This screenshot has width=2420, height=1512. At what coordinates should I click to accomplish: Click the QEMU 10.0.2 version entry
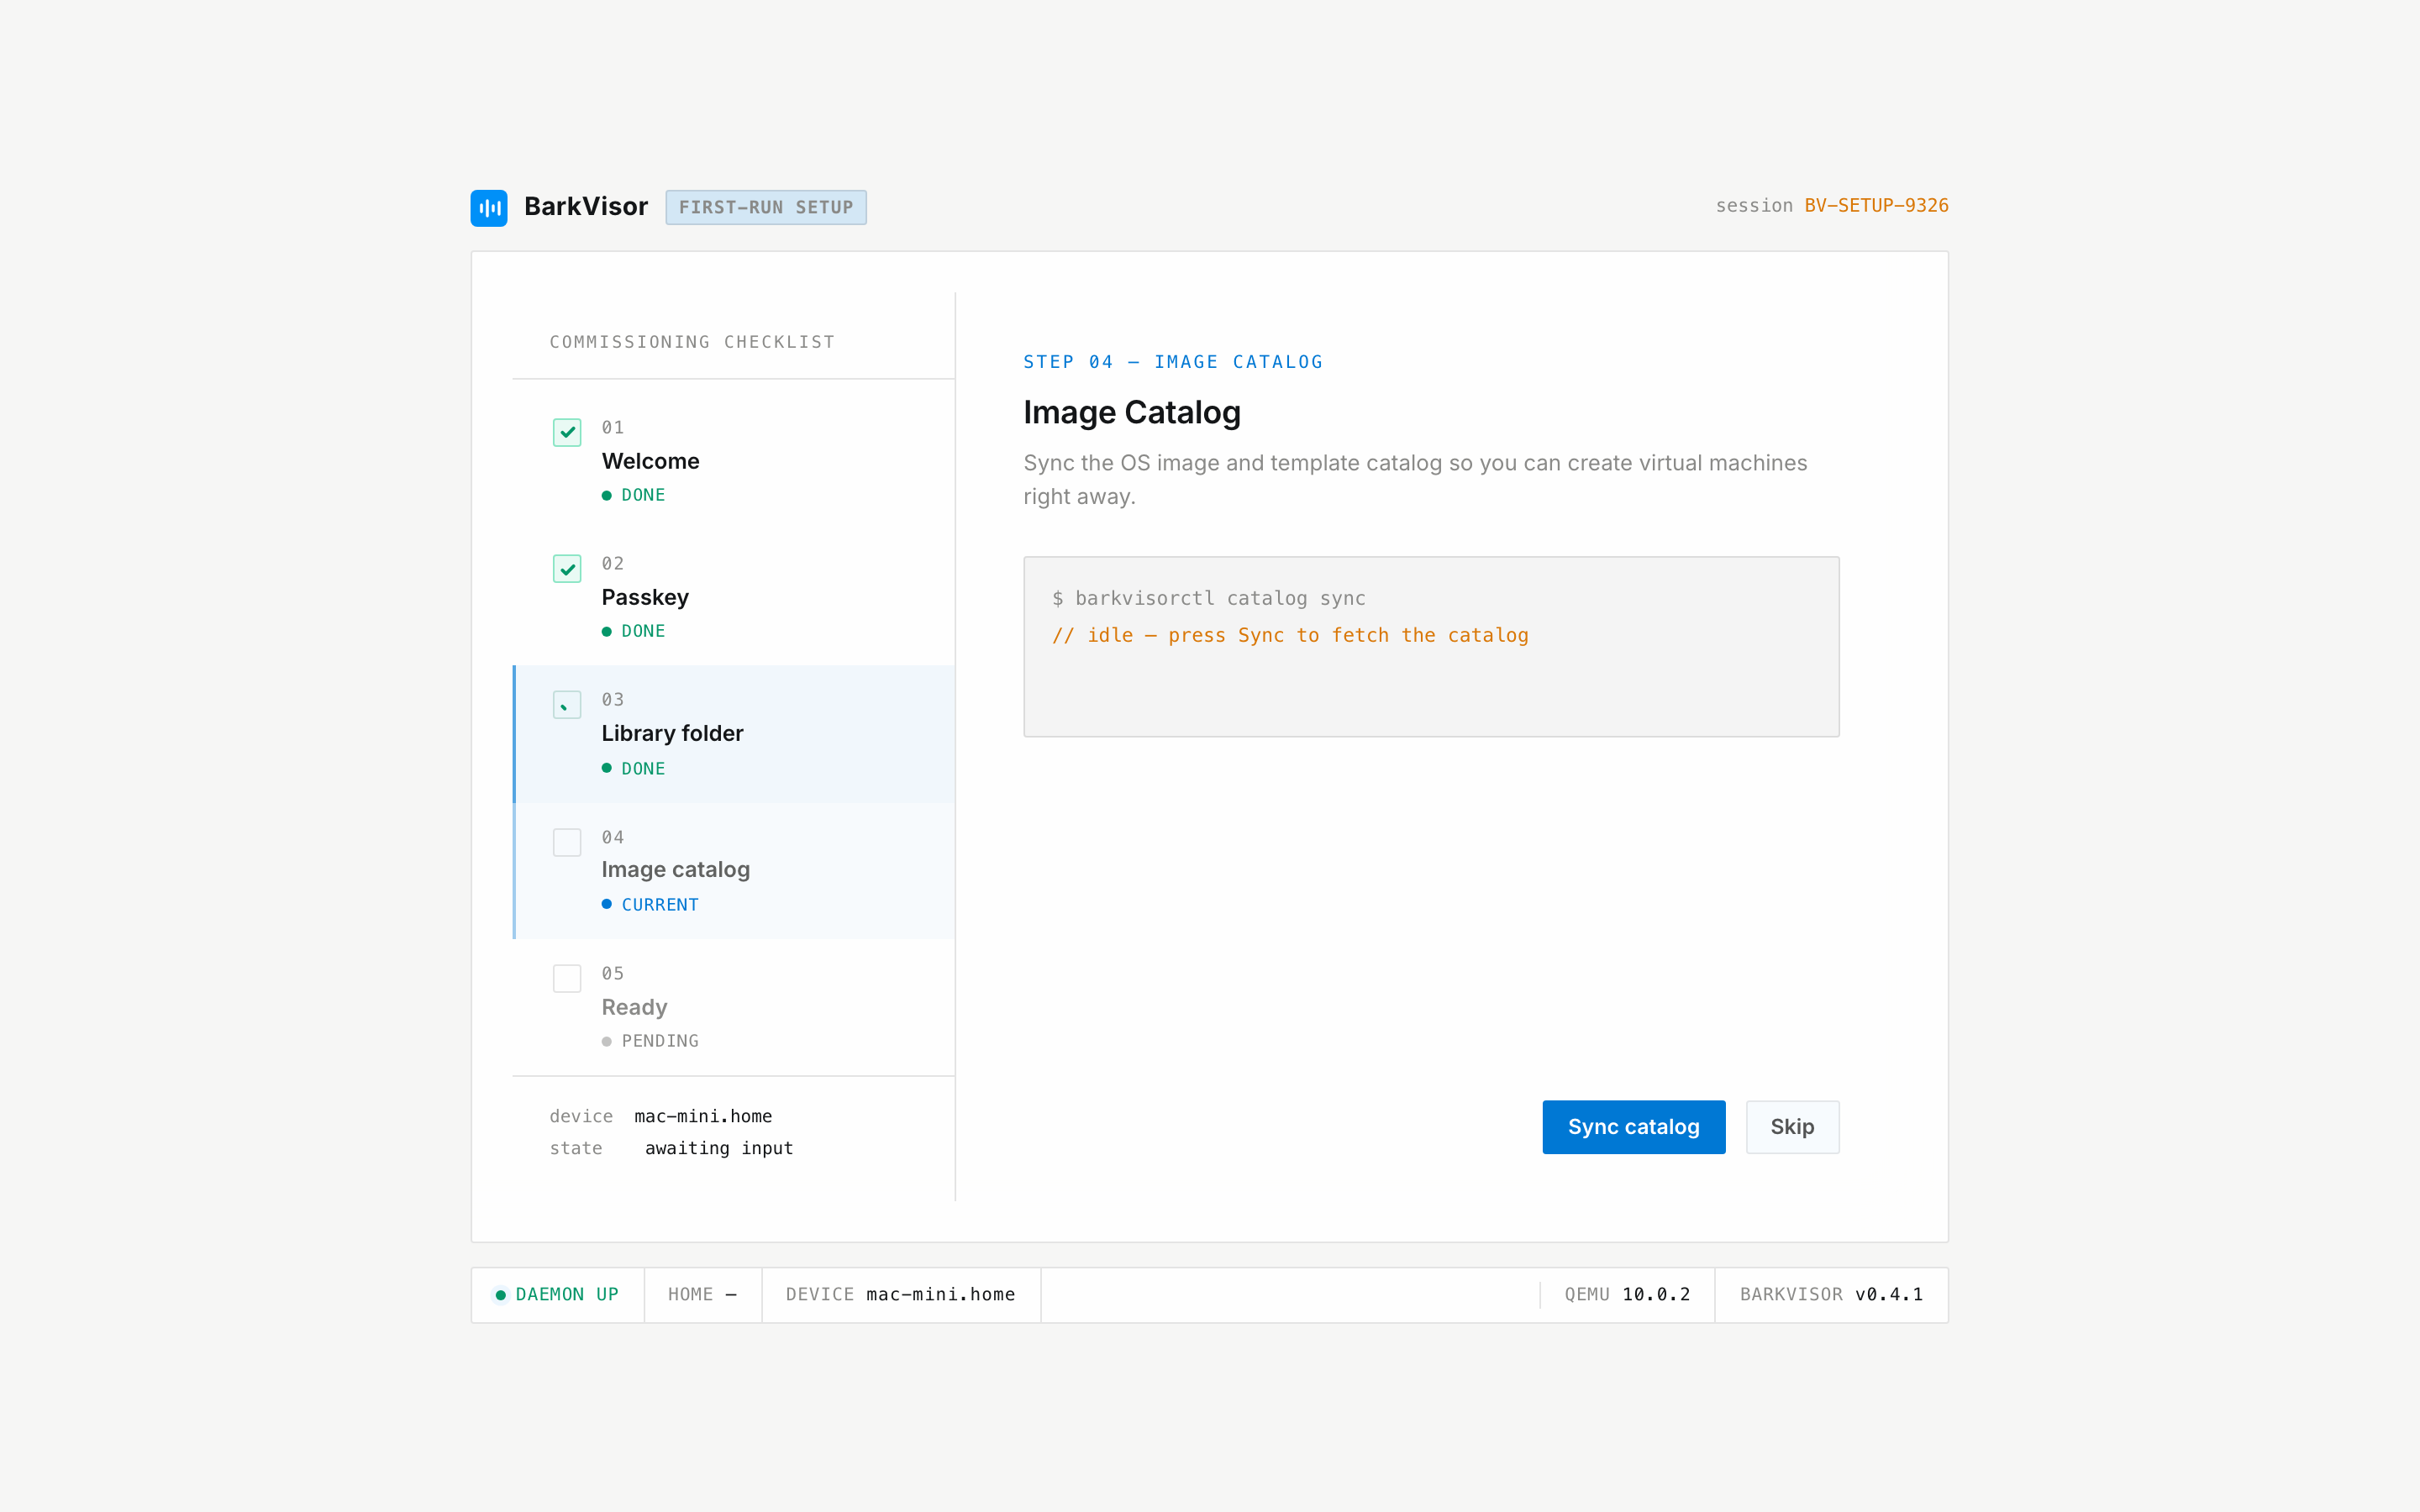point(1627,1295)
